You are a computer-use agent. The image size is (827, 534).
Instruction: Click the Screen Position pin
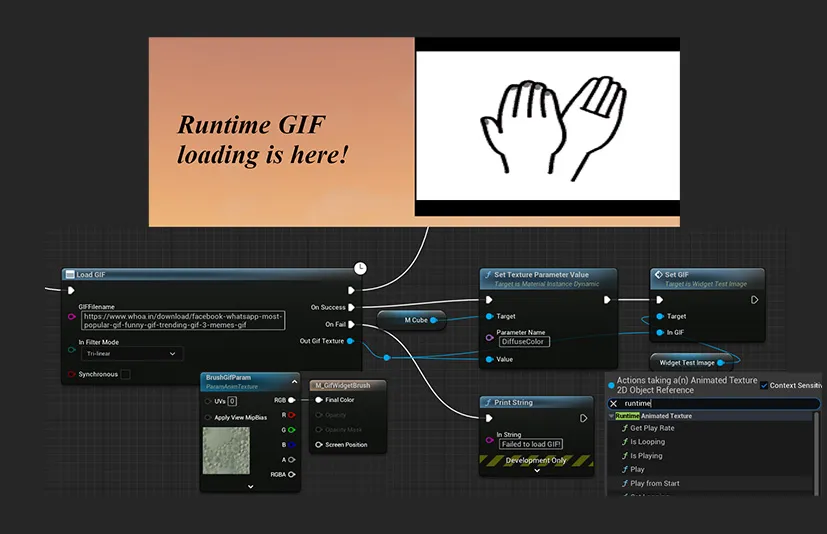[x=319, y=445]
